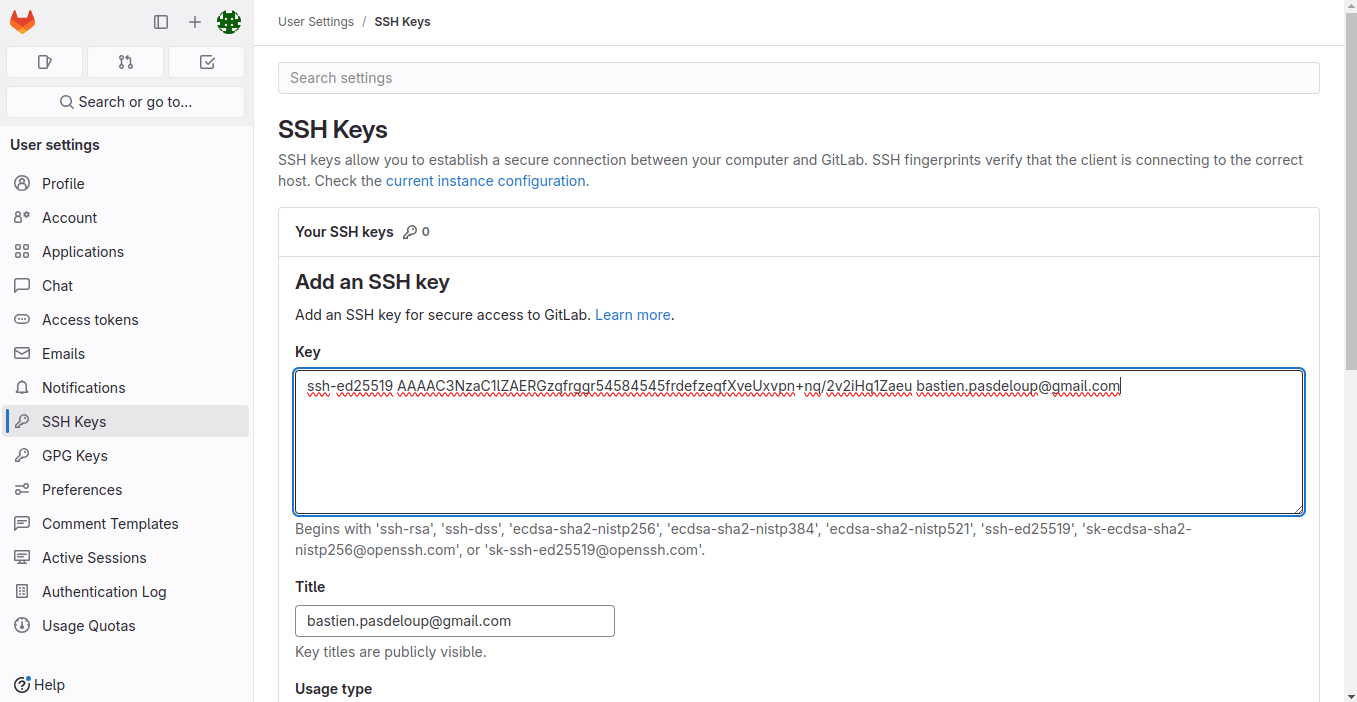Click the GPG Keys key icon
Viewport: 1357px width, 702px height.
coord(22,456)
